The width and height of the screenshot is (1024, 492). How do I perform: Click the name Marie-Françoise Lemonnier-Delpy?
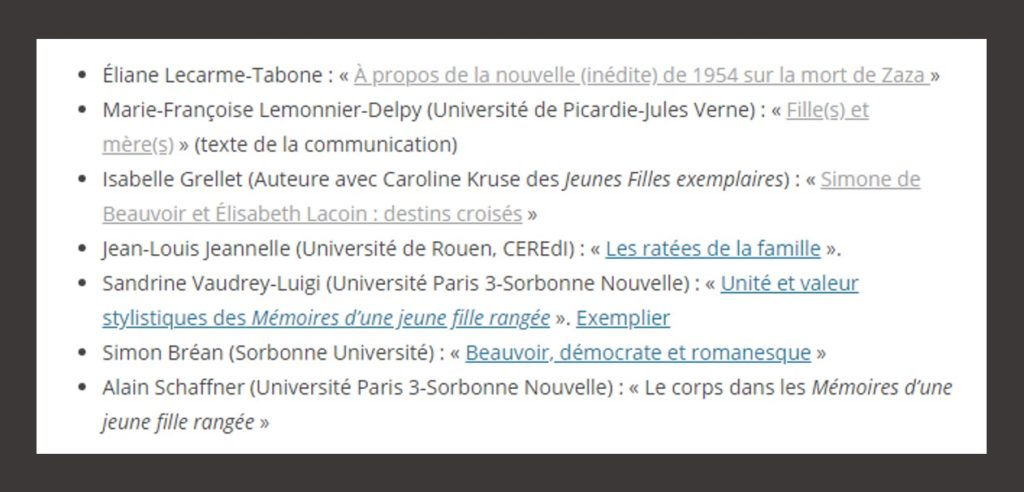[x=262, y=111]
